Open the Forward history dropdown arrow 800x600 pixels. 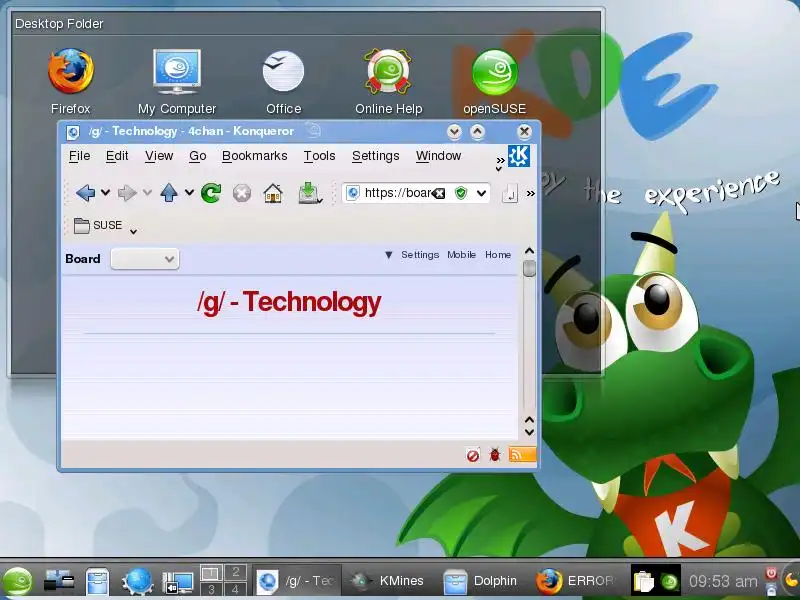pyautogui.click(x=147, y=192)
